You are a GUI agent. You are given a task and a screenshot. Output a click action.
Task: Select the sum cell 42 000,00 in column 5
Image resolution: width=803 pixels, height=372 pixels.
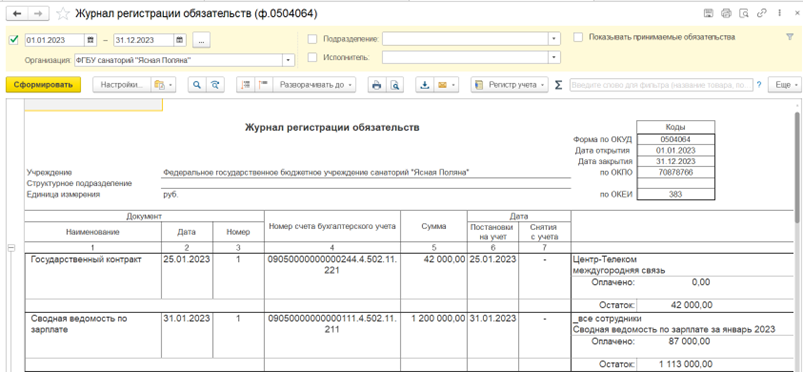coord(434,276)
